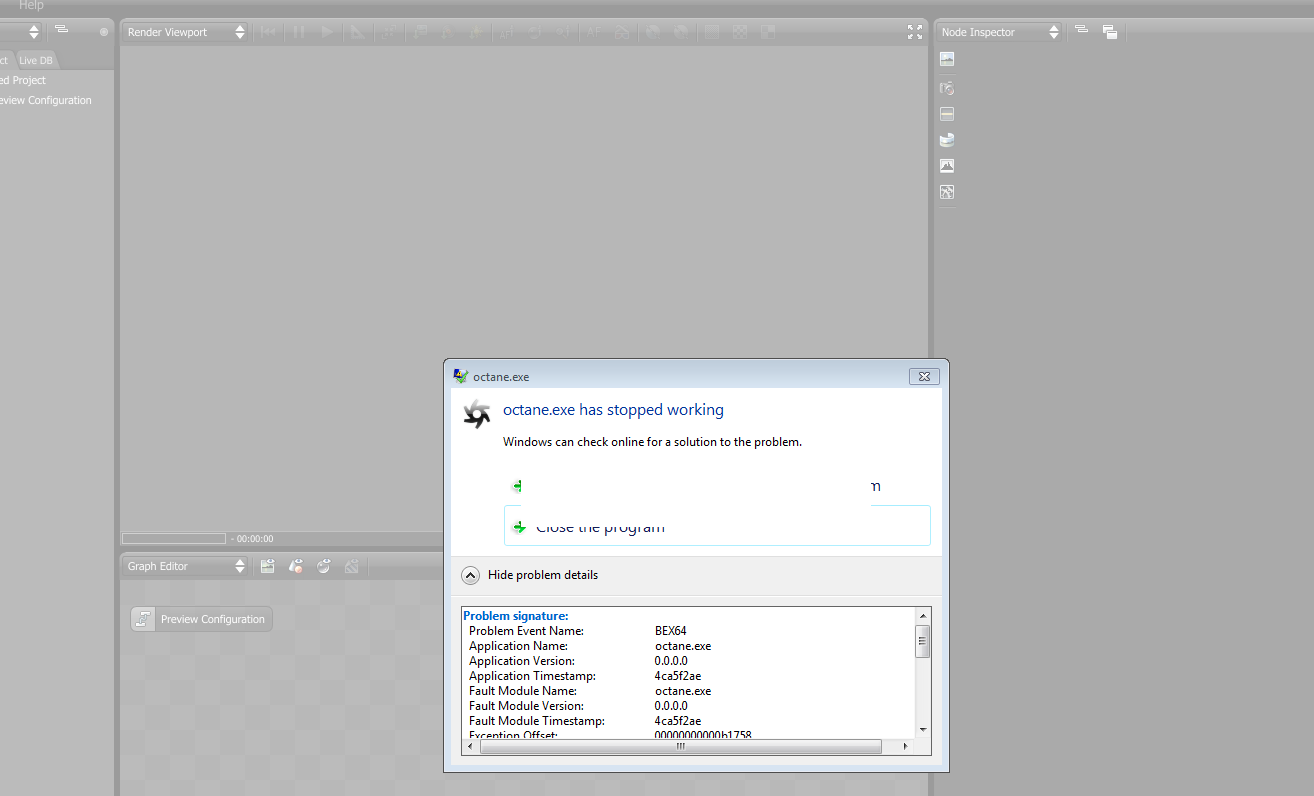The width and height of the screenshot is (1314, 796).
Task: Toggle texture visibility icon in Graph Editor
Action: click(351, 566)
